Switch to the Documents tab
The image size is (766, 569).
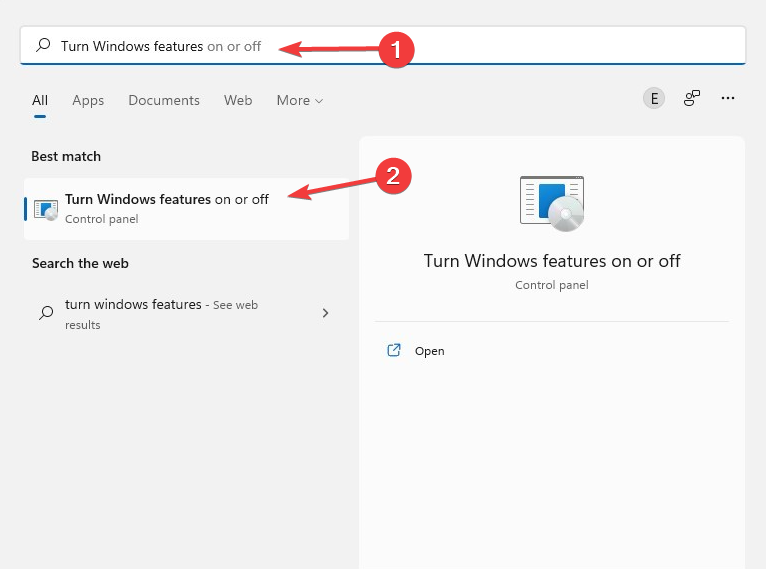tap(164, 100)
